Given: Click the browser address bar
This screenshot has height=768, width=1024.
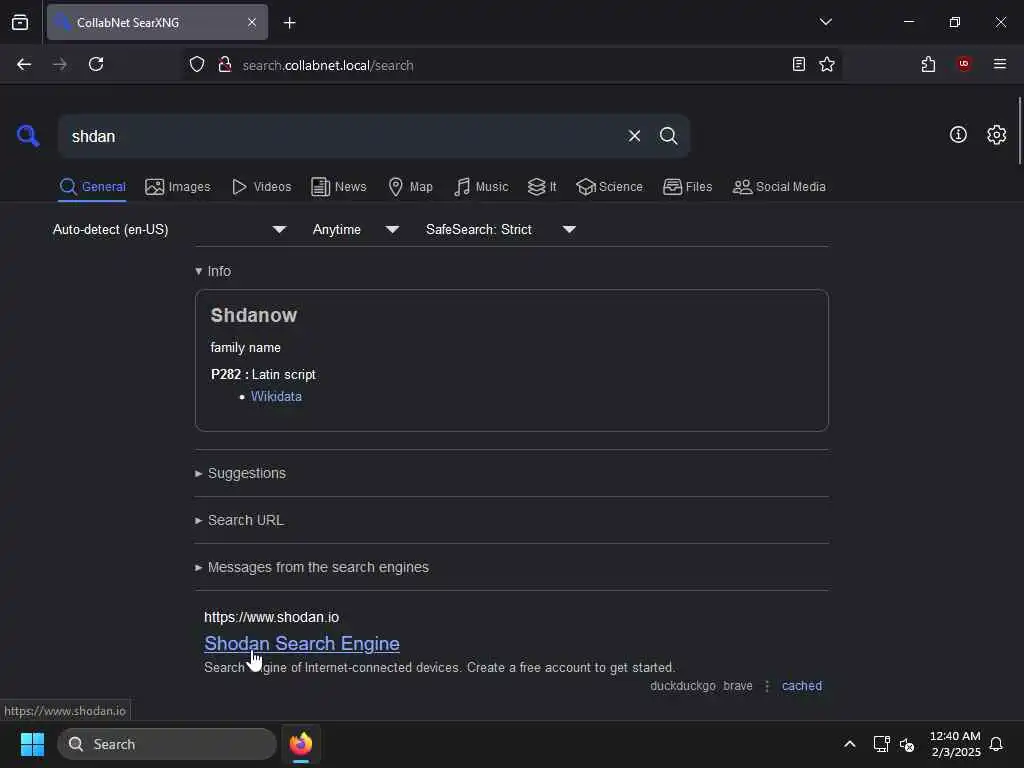Looking at the screenshot, I should point(513,65).
